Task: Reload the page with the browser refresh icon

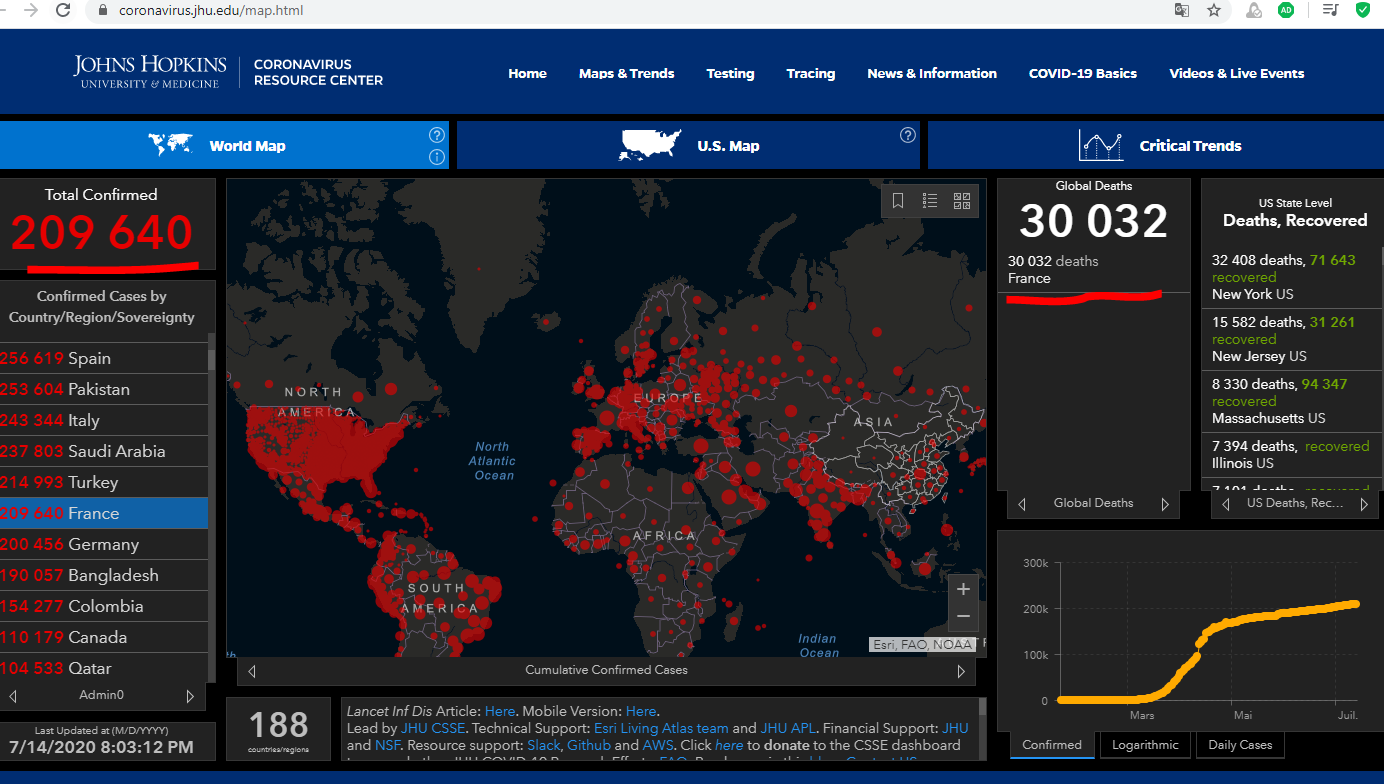Action: (x=63, y=11)
